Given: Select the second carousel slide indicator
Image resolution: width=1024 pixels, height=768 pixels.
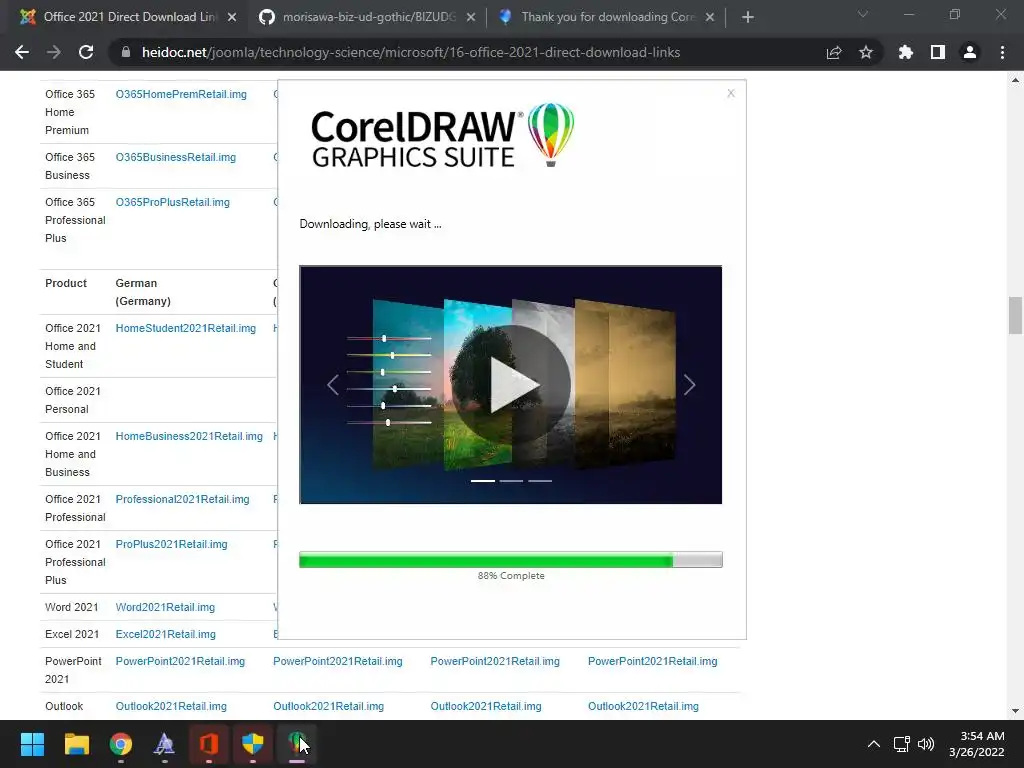Looking at the screenshot, I should pyautogui.click(x=511, y=481).
